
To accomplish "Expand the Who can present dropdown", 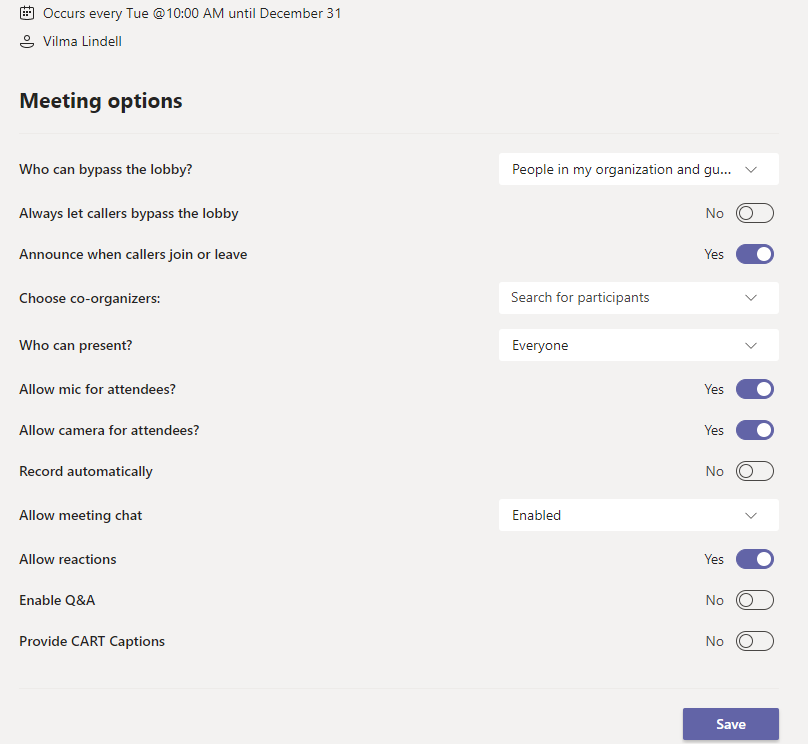I will 638,345.
